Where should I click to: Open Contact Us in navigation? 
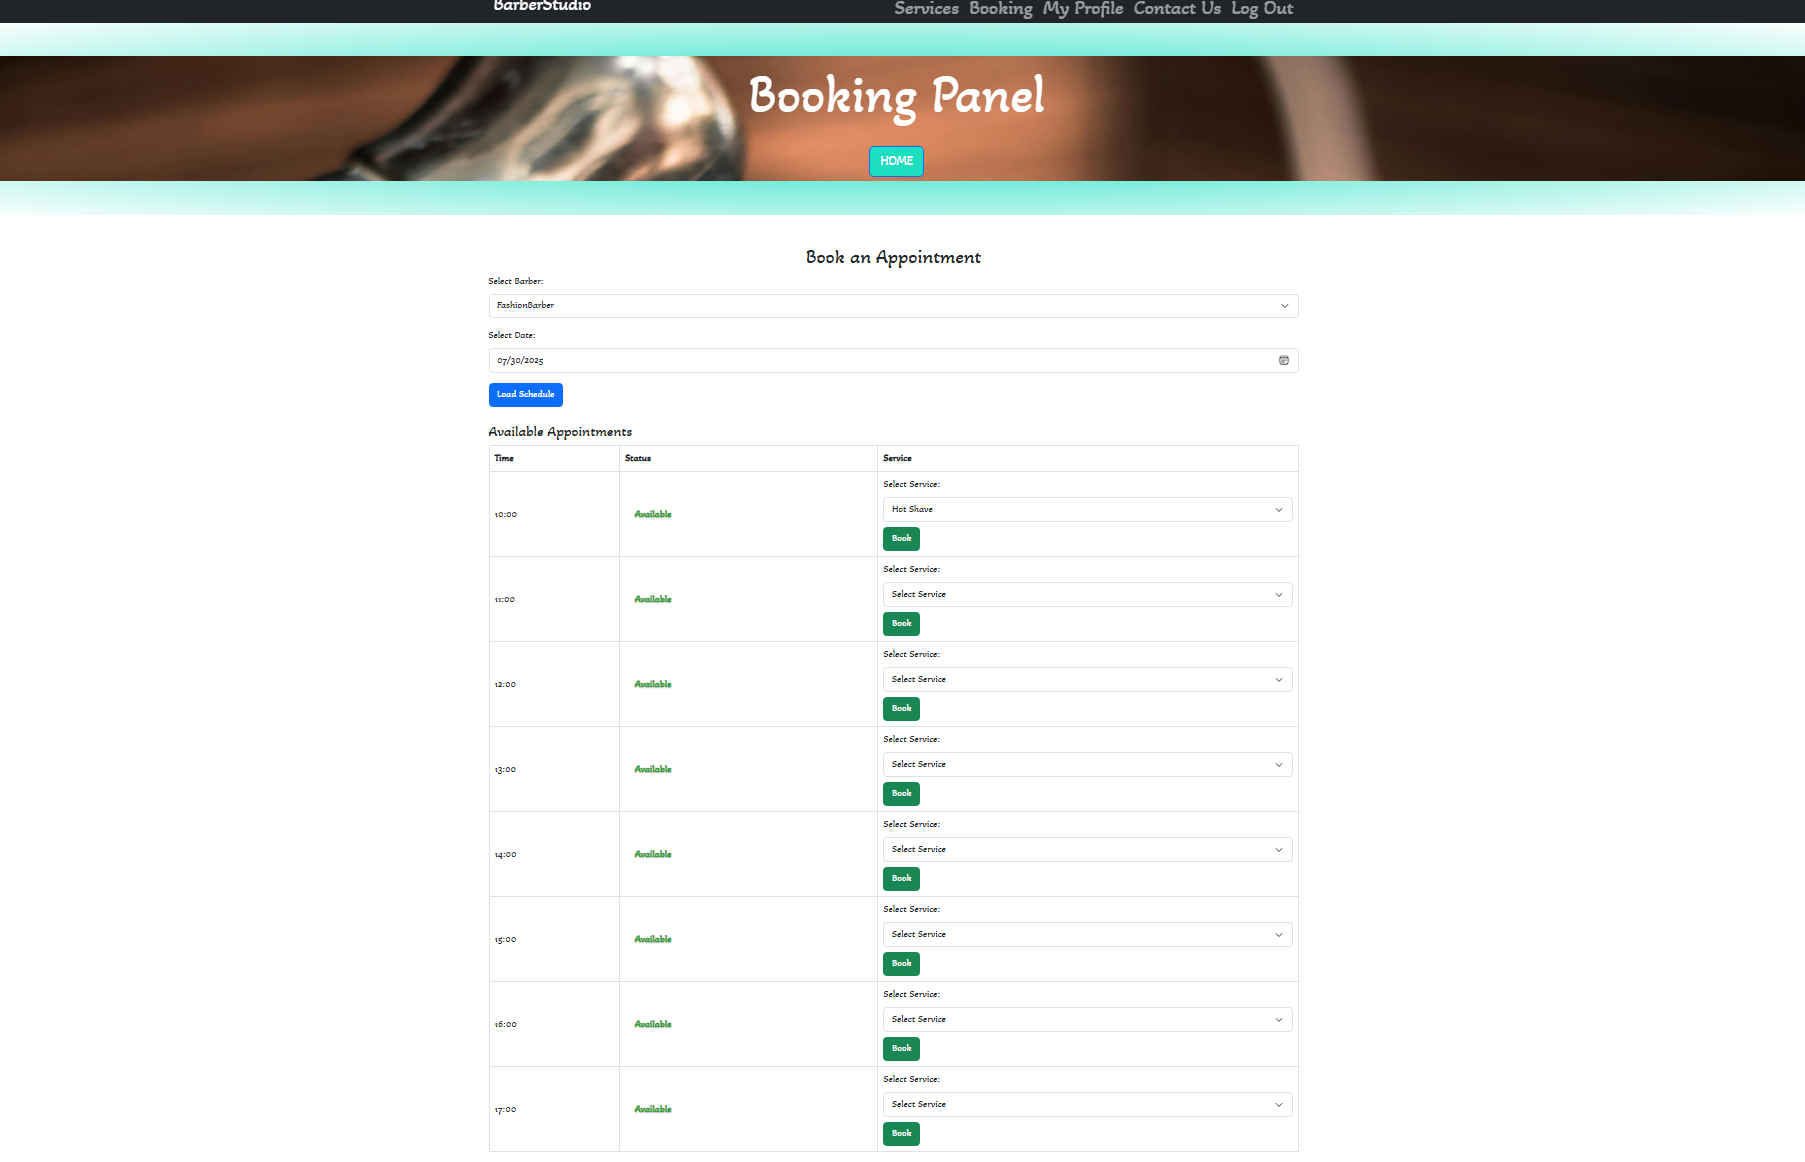pyautogui.click(x=1176, y=9)
